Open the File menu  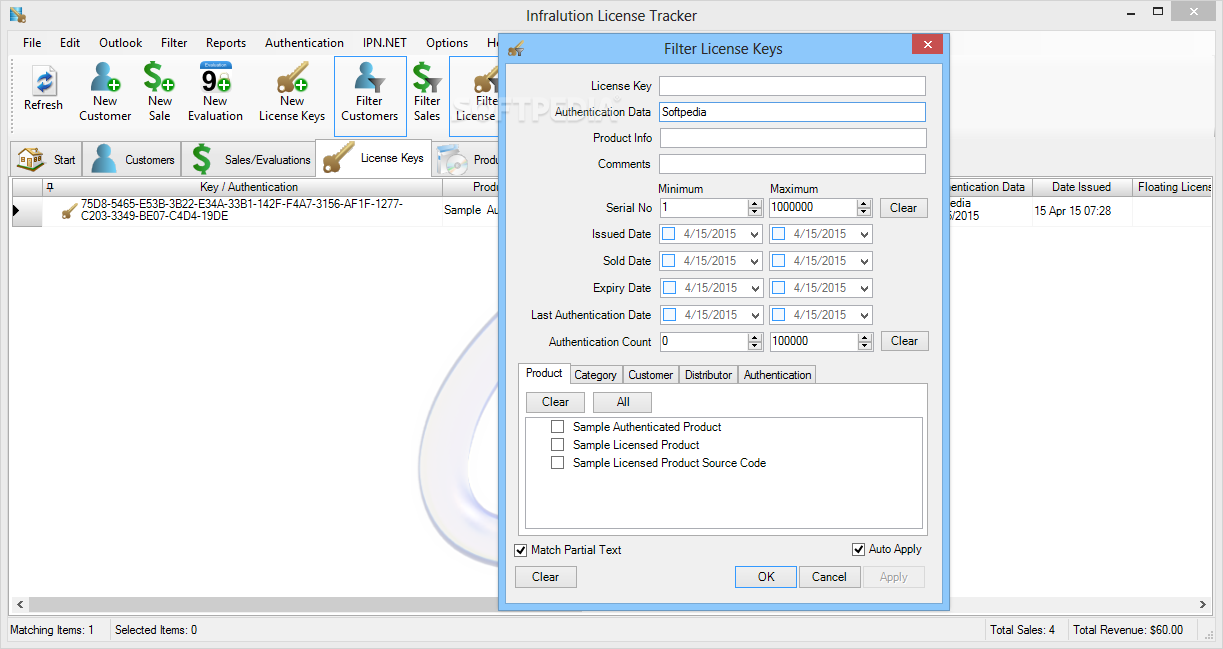point(32,43)
